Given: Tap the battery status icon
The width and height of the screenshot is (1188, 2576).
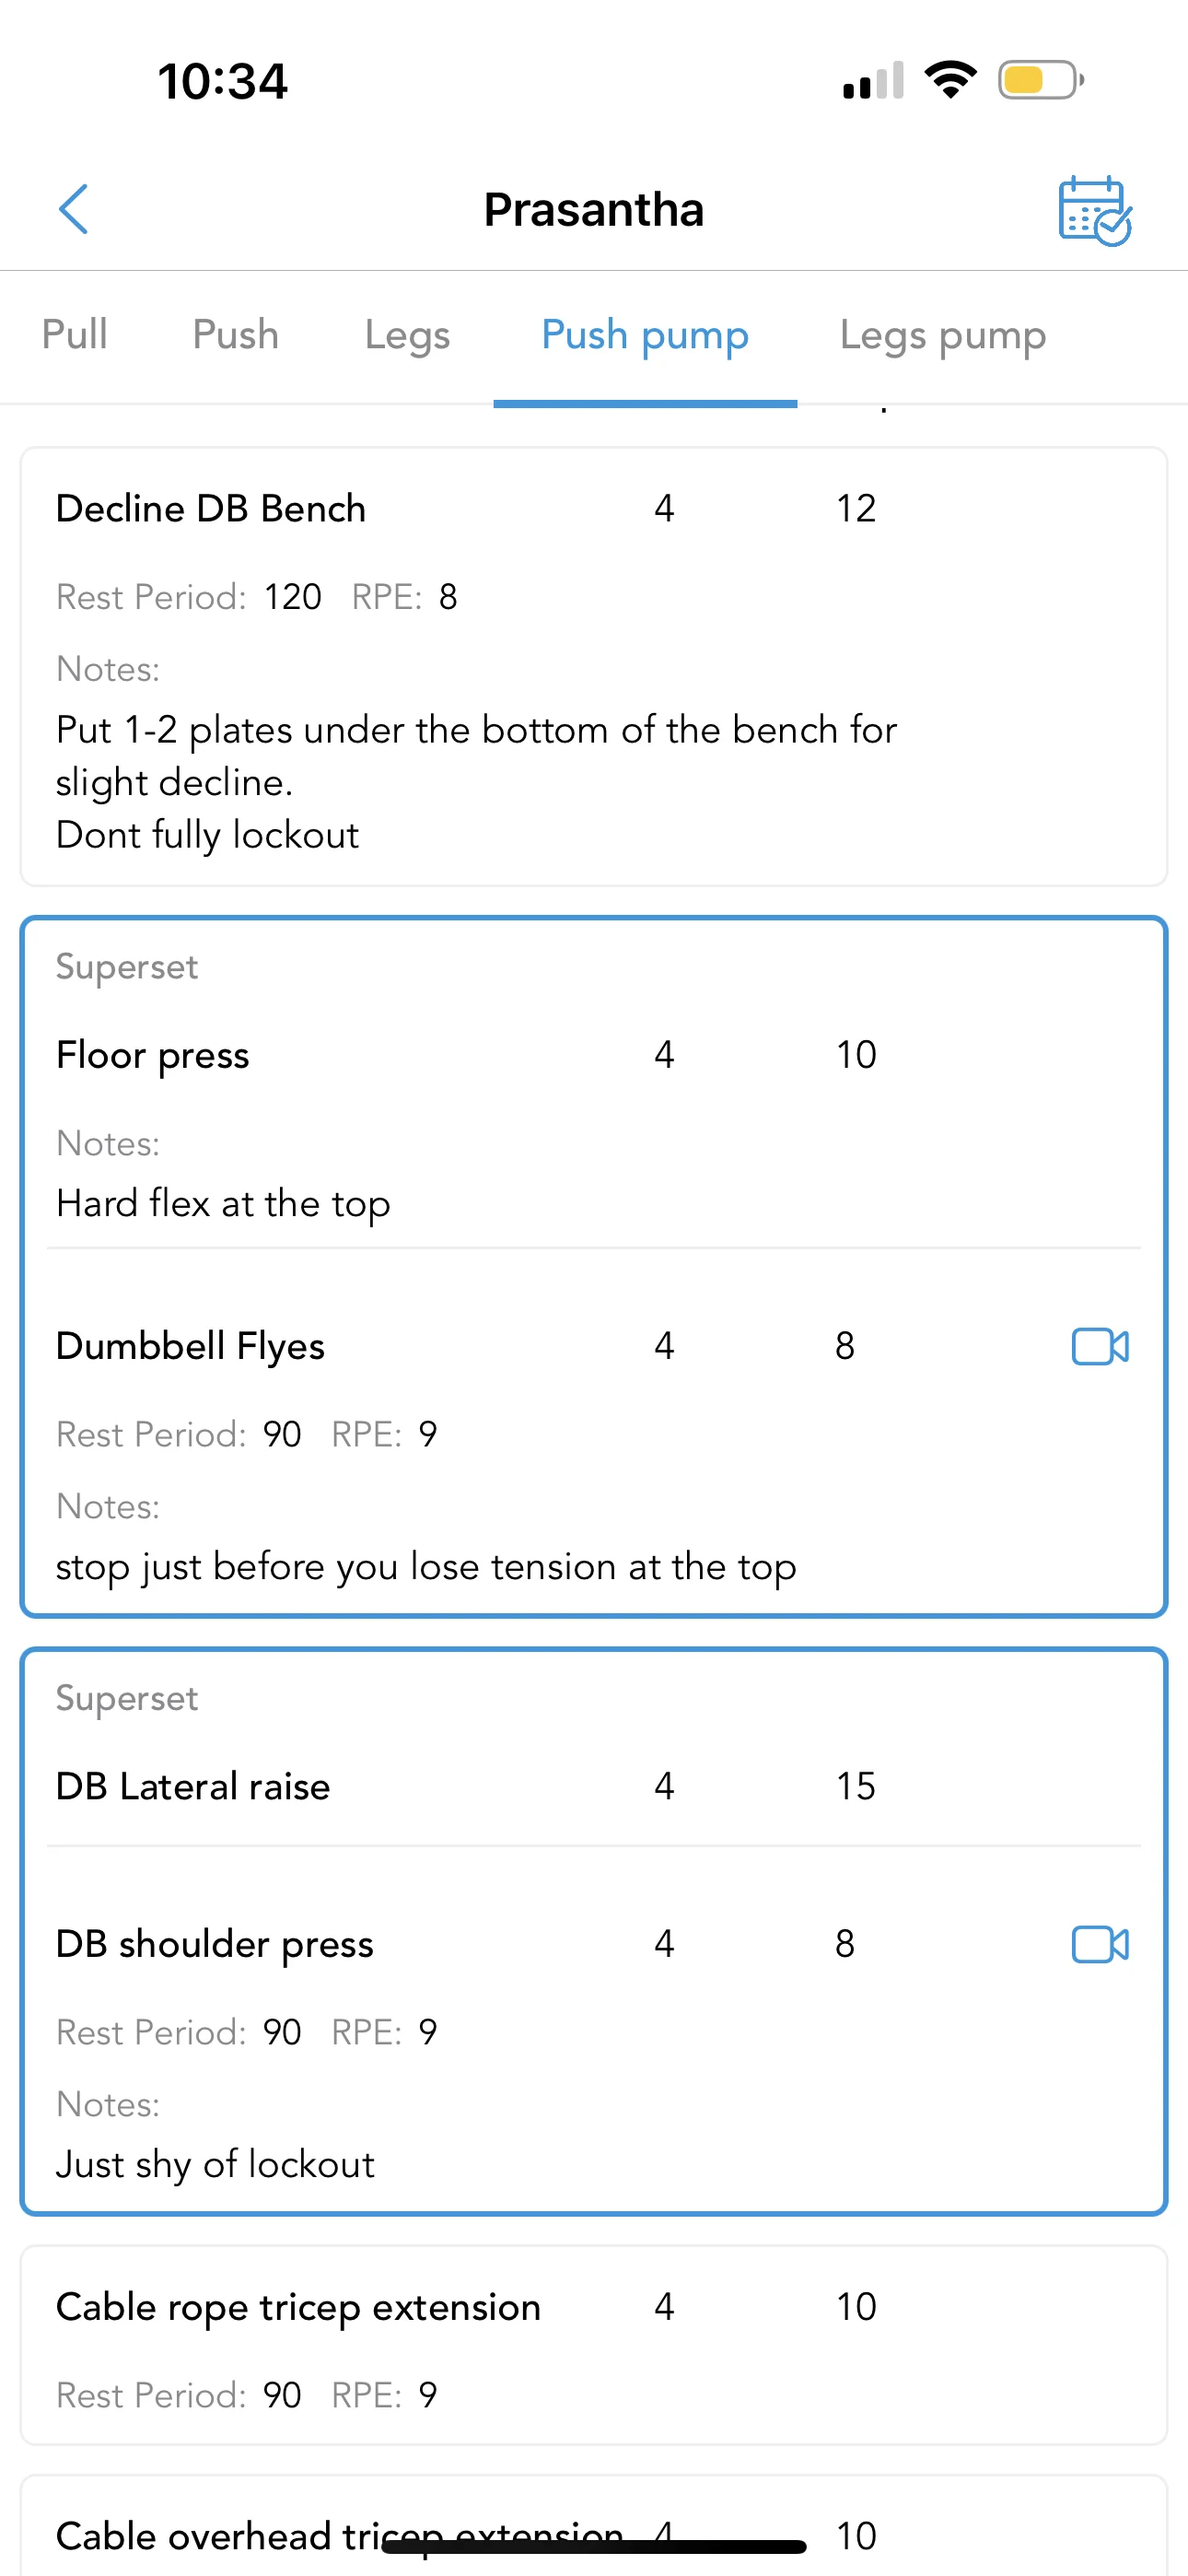Looking at the screenshot, I should pos(1040,80).
